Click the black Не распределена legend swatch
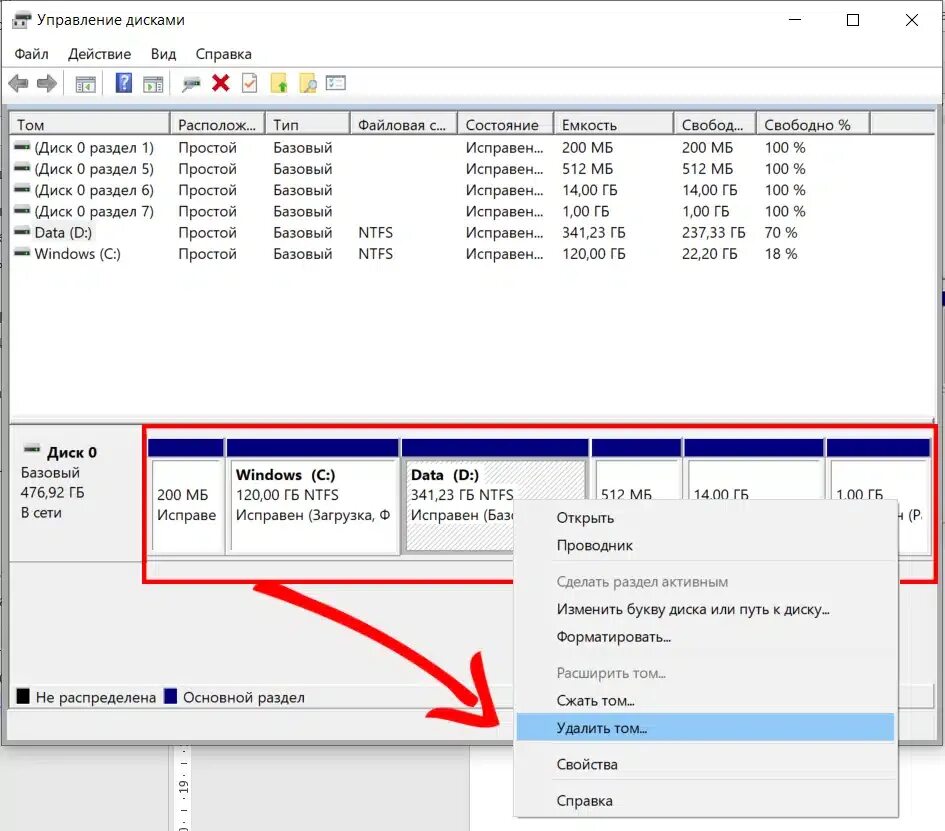Viewport: 945px width, 831px height. coord(23,697)
